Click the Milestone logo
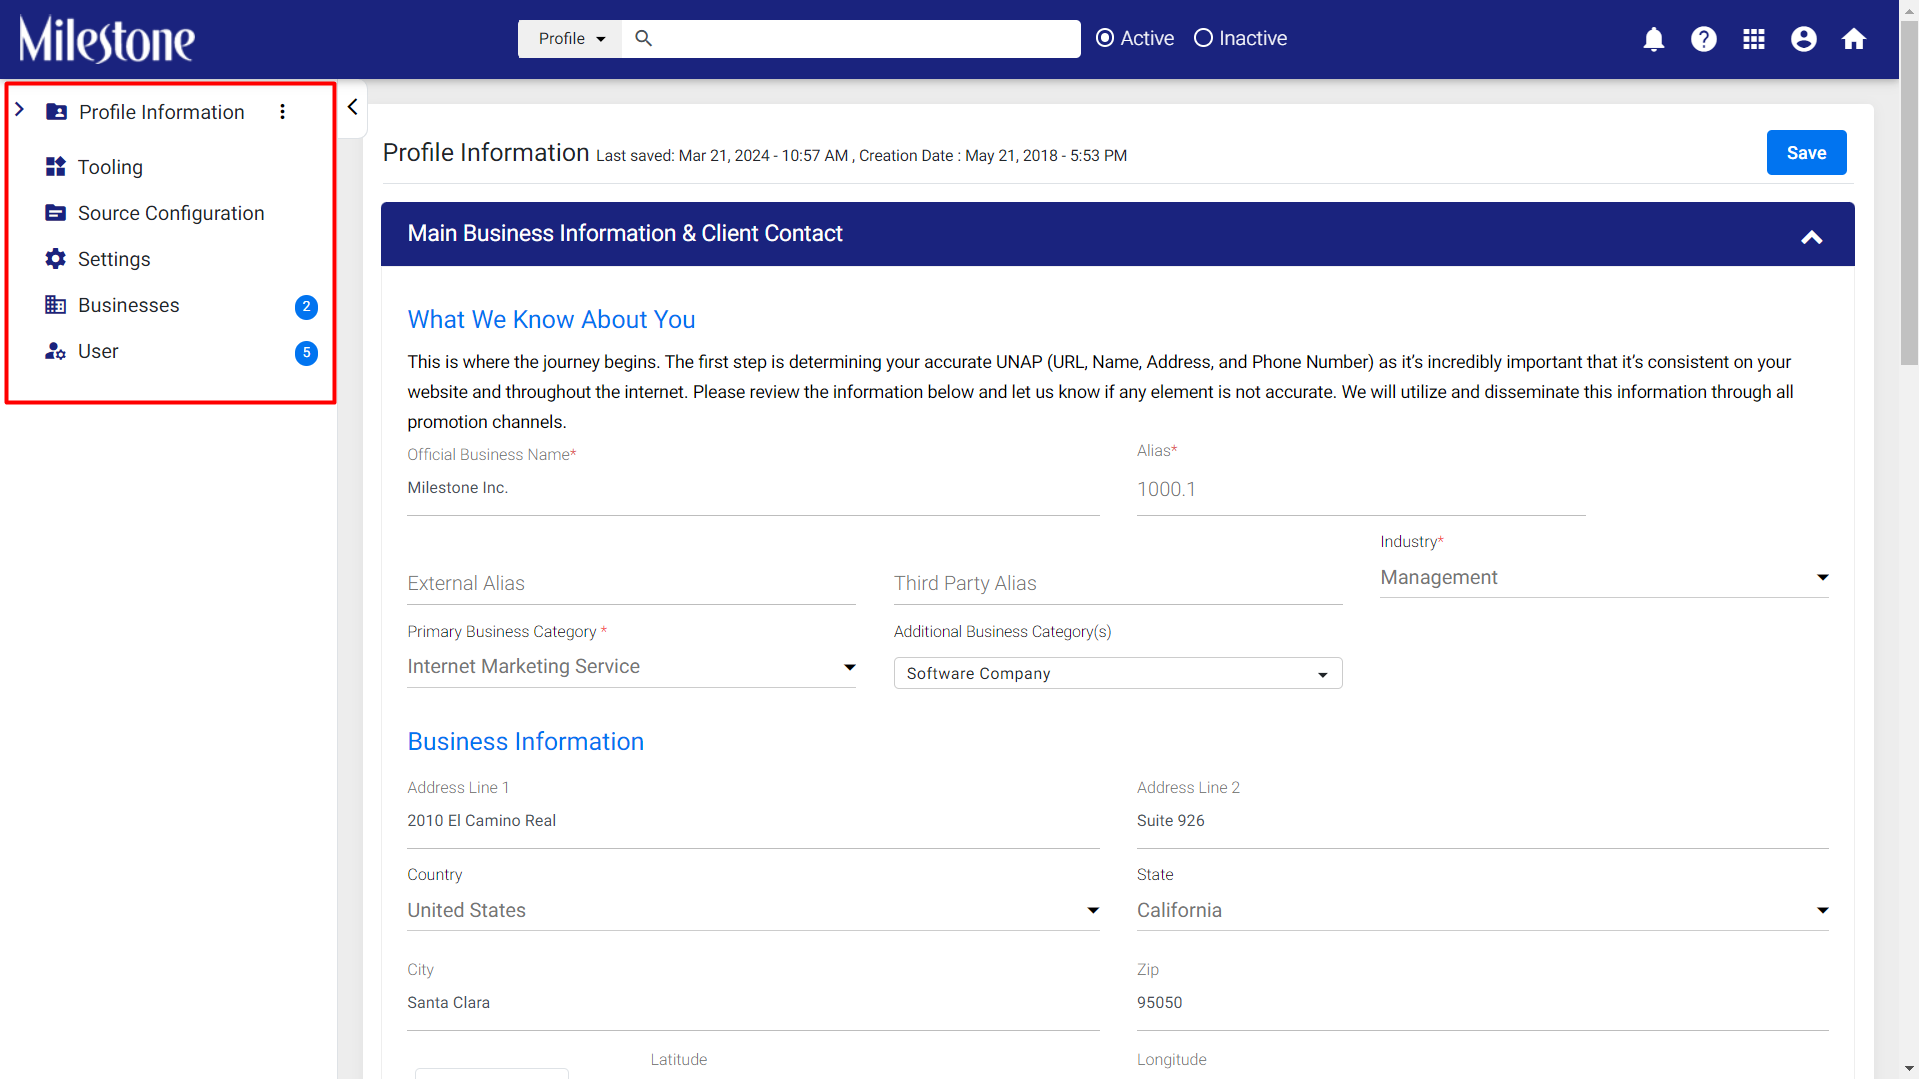The image size is (1919, 1079). 107,39
